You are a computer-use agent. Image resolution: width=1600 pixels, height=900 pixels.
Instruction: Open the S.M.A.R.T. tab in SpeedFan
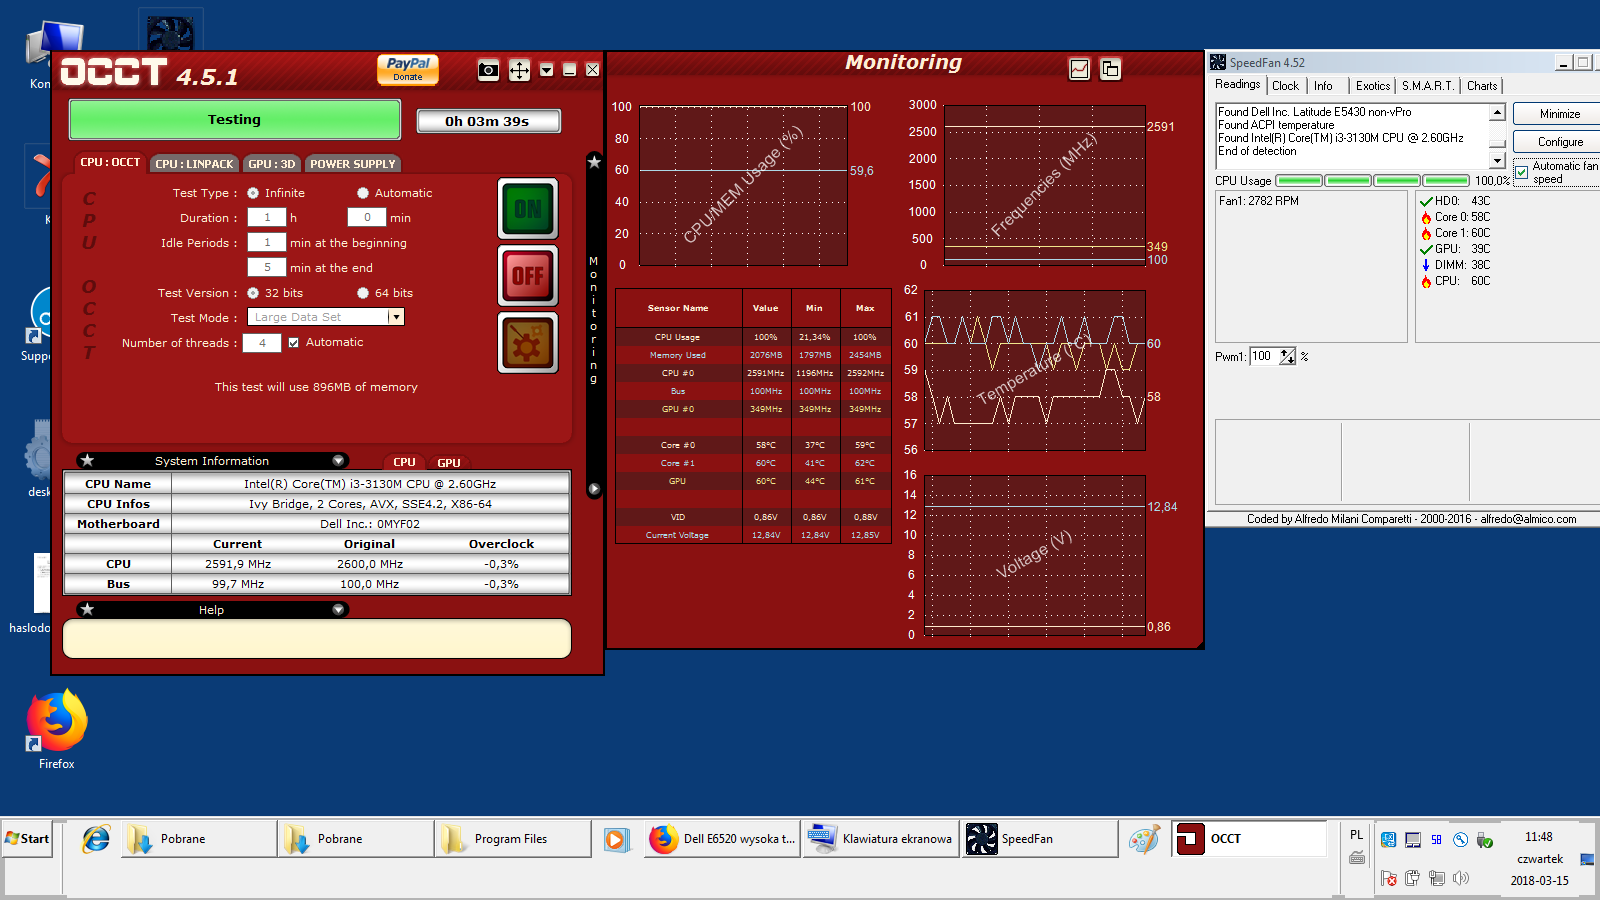pos(1428,86)
